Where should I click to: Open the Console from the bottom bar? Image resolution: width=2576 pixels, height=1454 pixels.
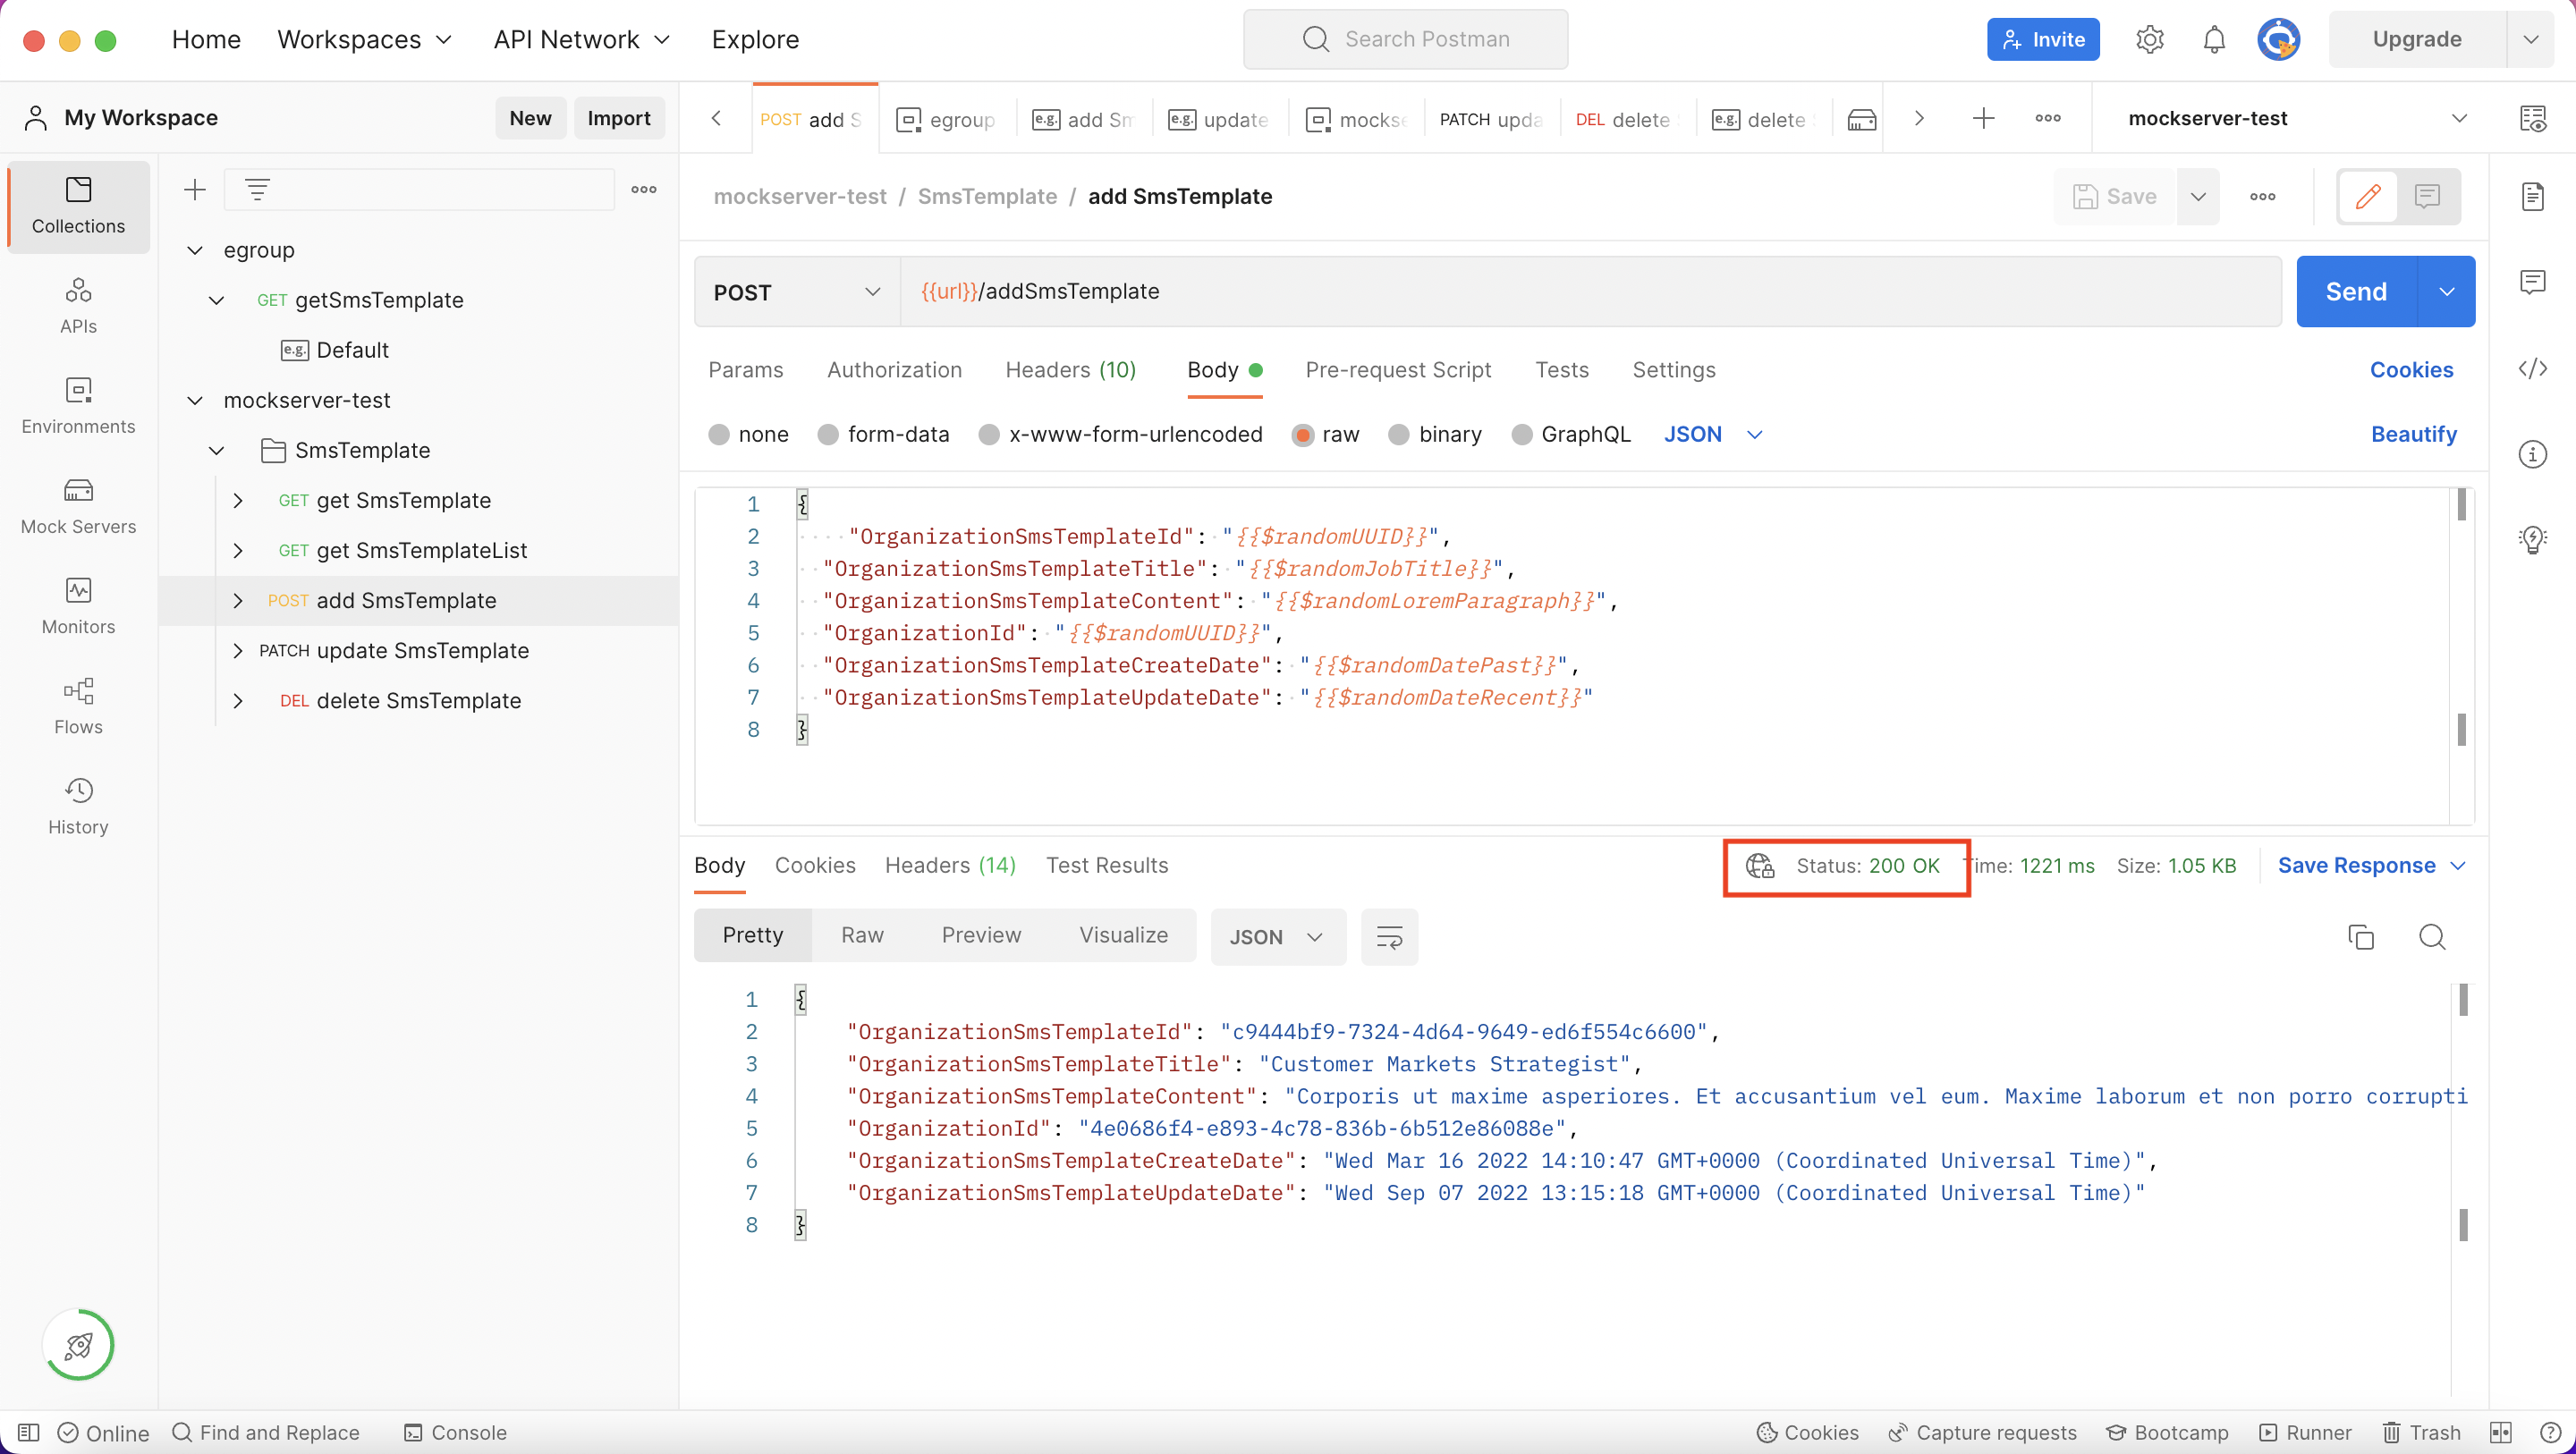[x=455, y=1432]
